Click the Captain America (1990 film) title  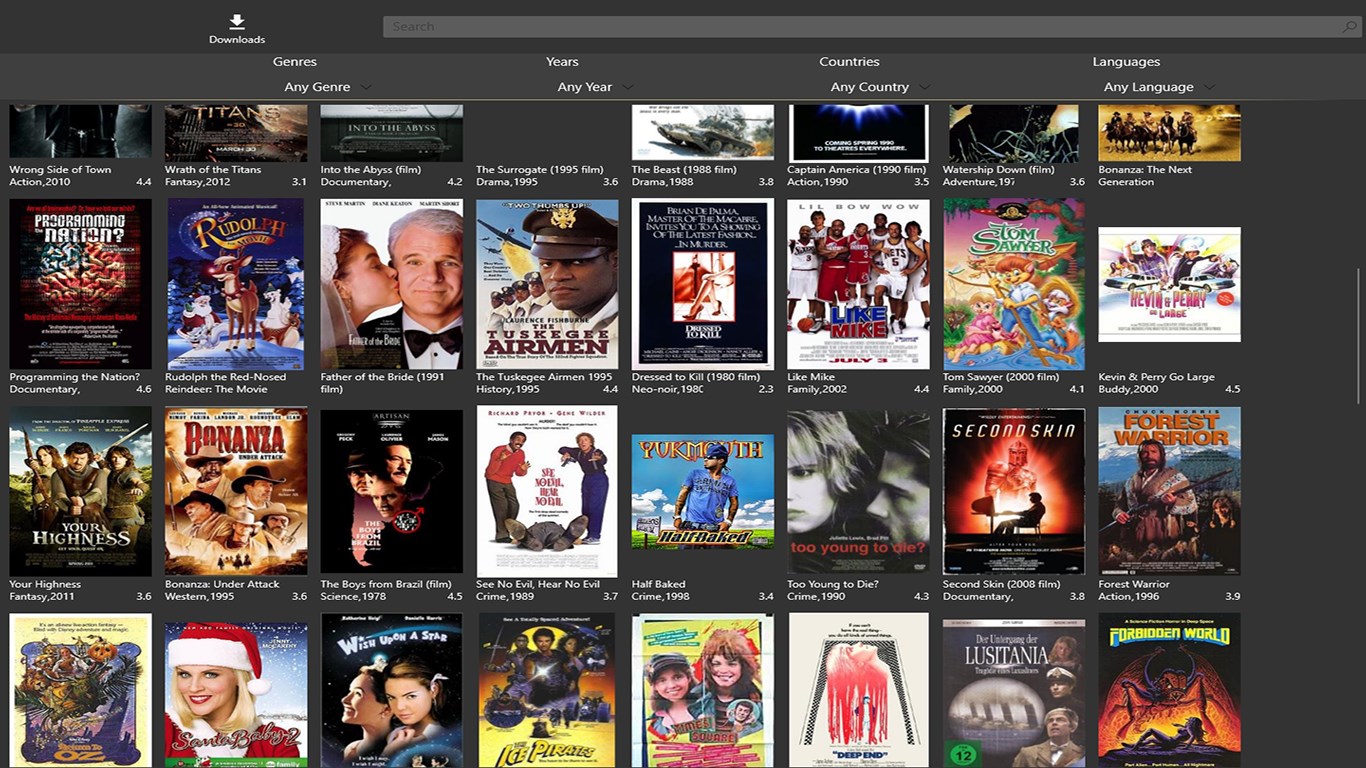(857, 170)
